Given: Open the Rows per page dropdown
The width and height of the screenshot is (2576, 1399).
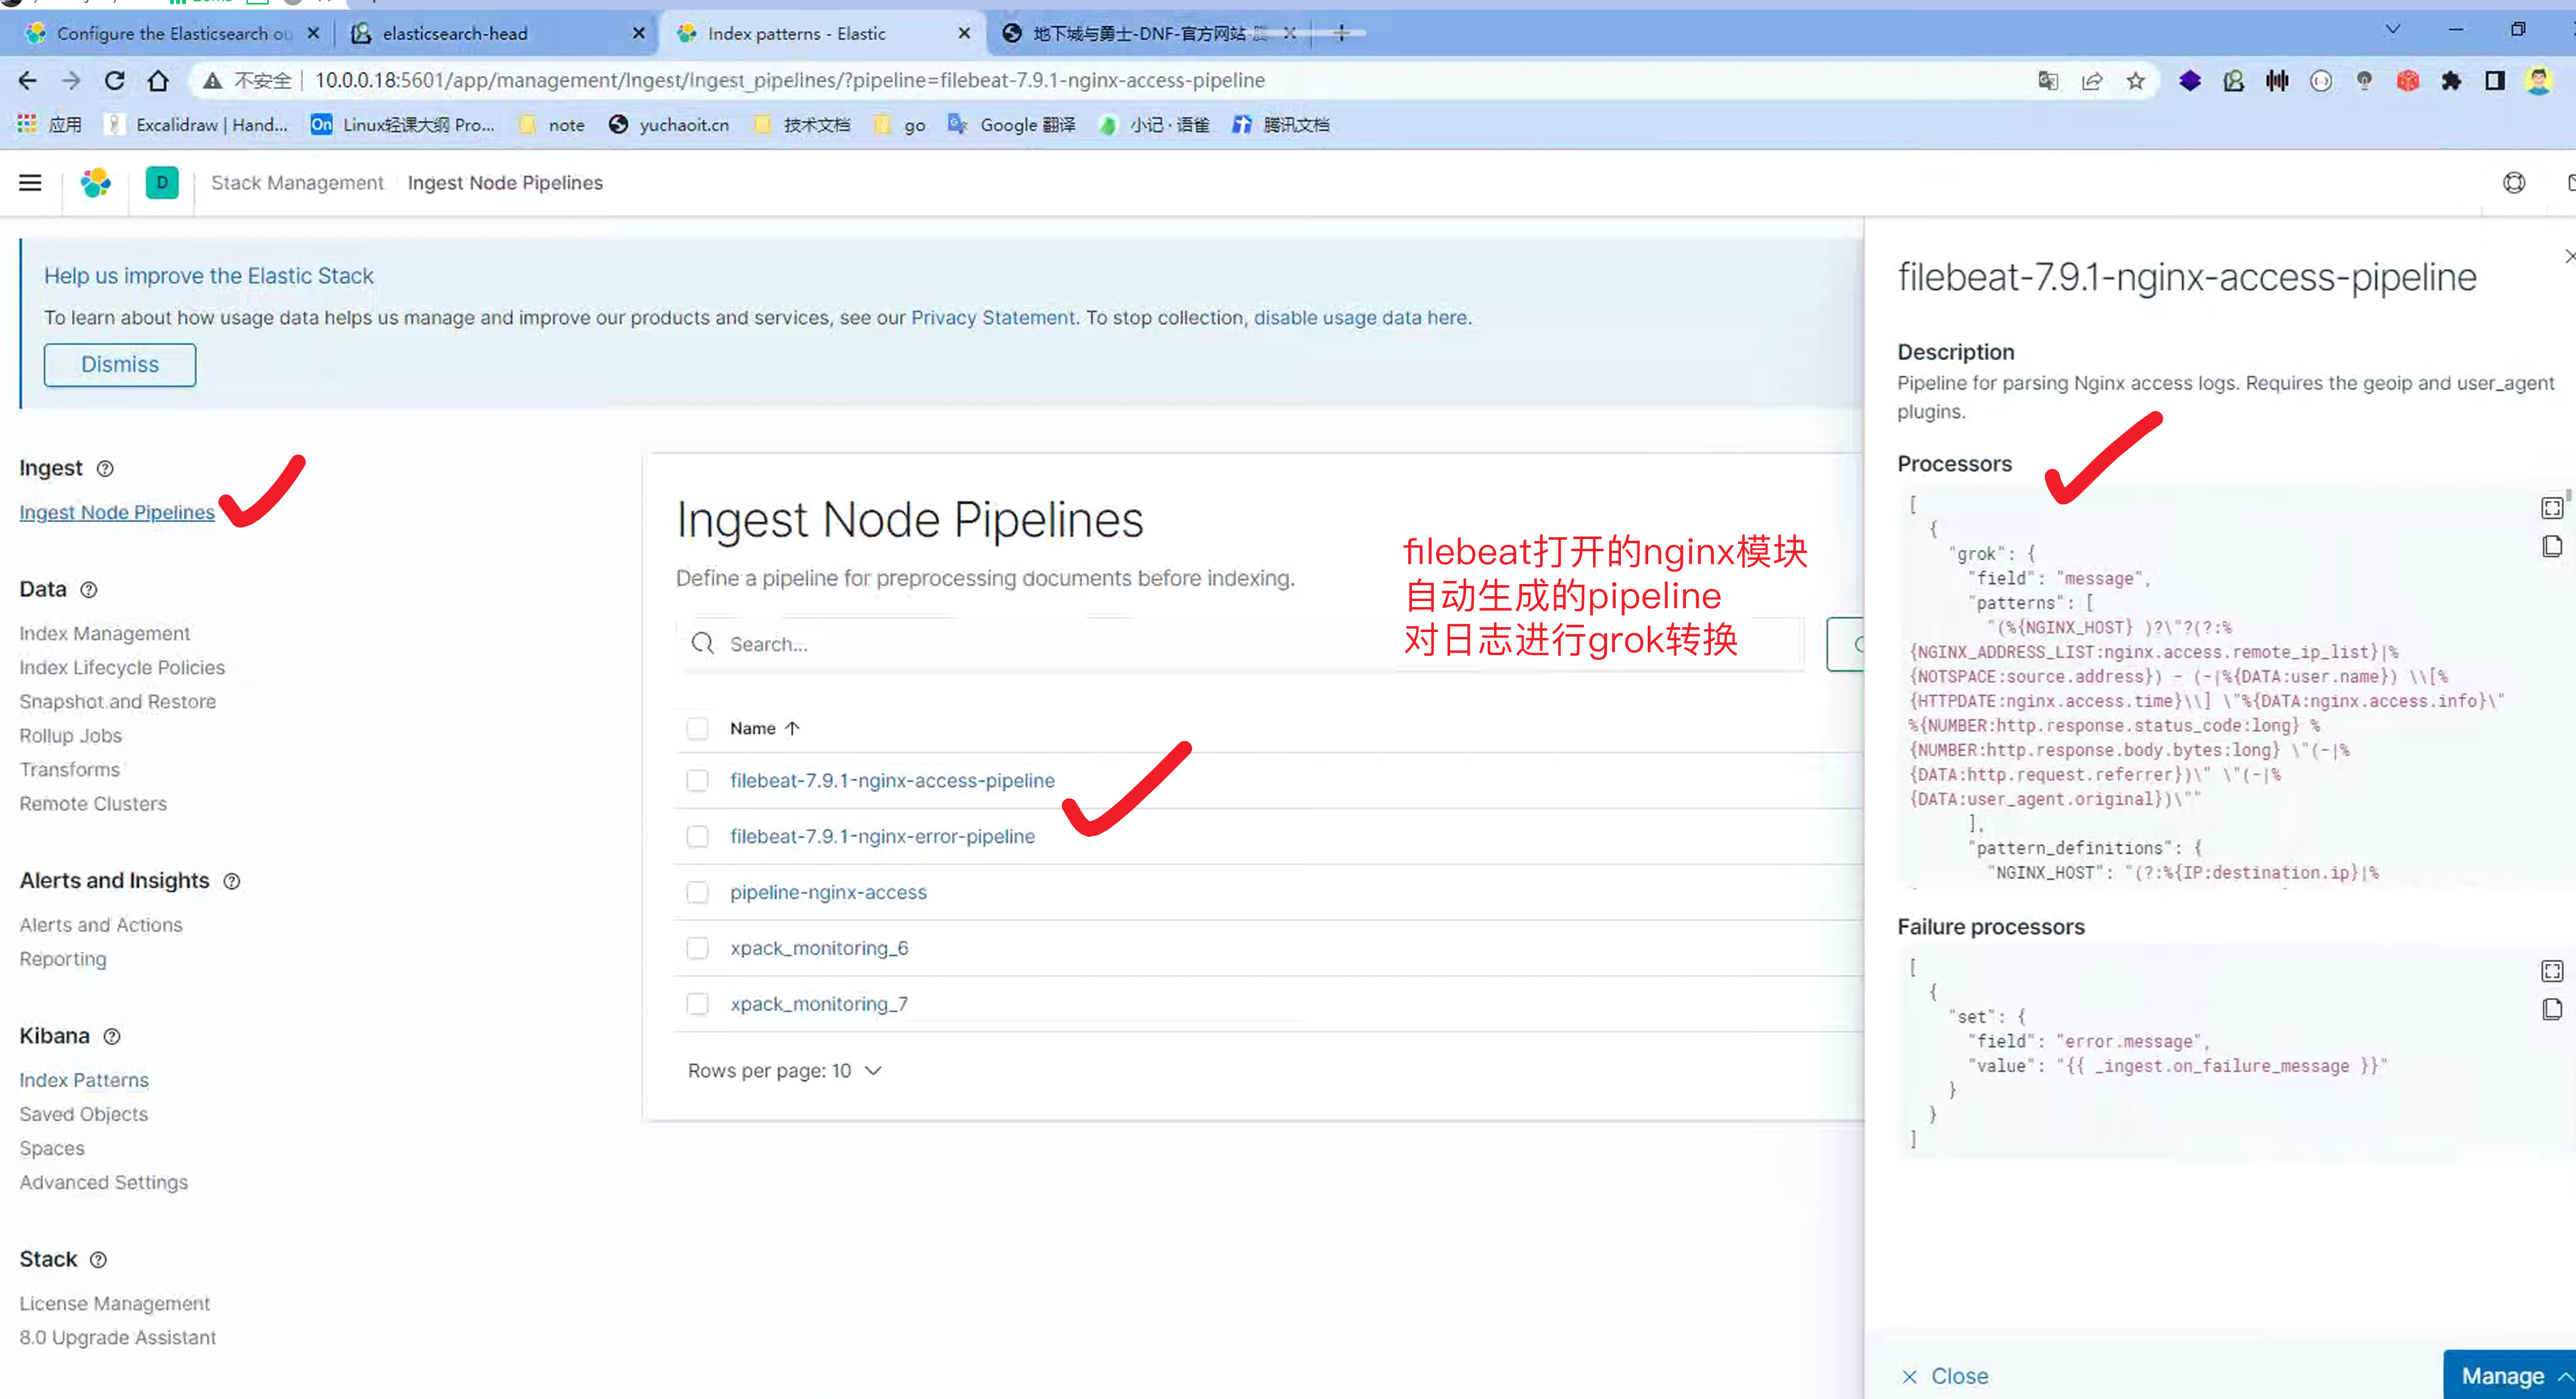Looking at the screenshot, I should point(785,1070).
